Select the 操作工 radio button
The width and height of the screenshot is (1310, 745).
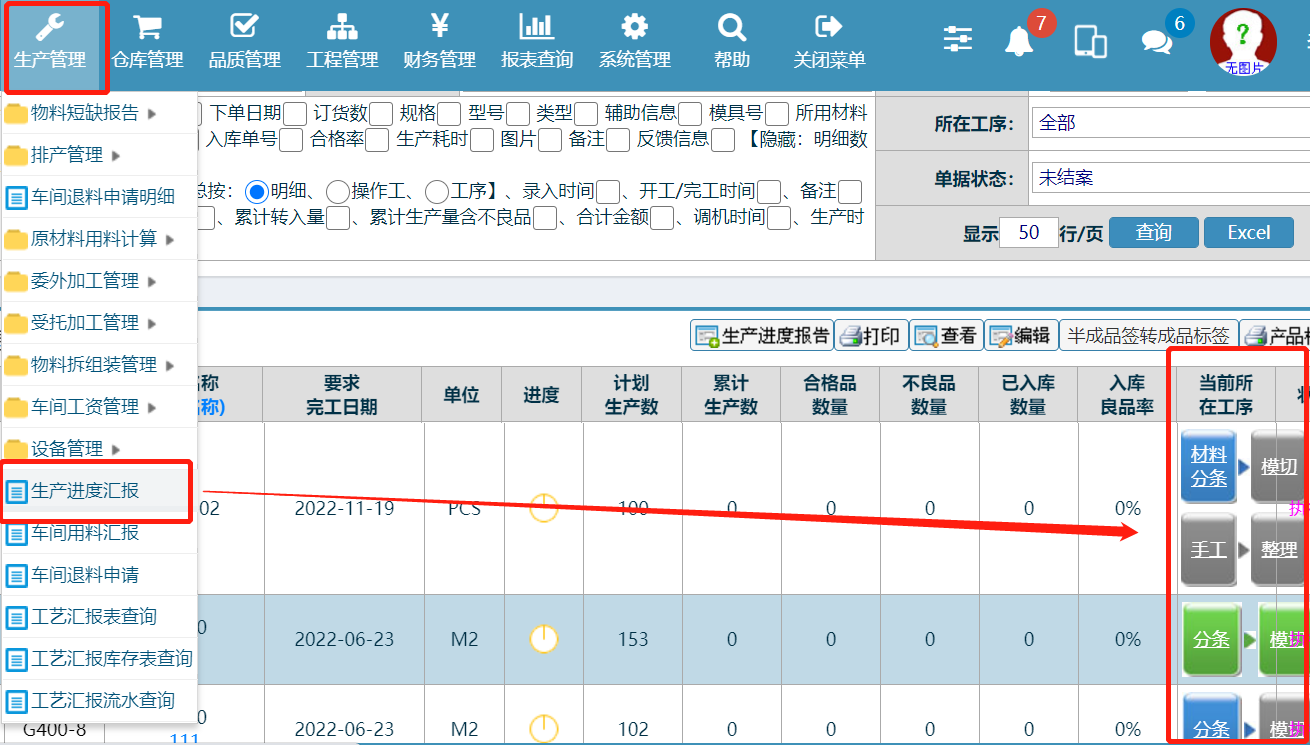[338, 191]
